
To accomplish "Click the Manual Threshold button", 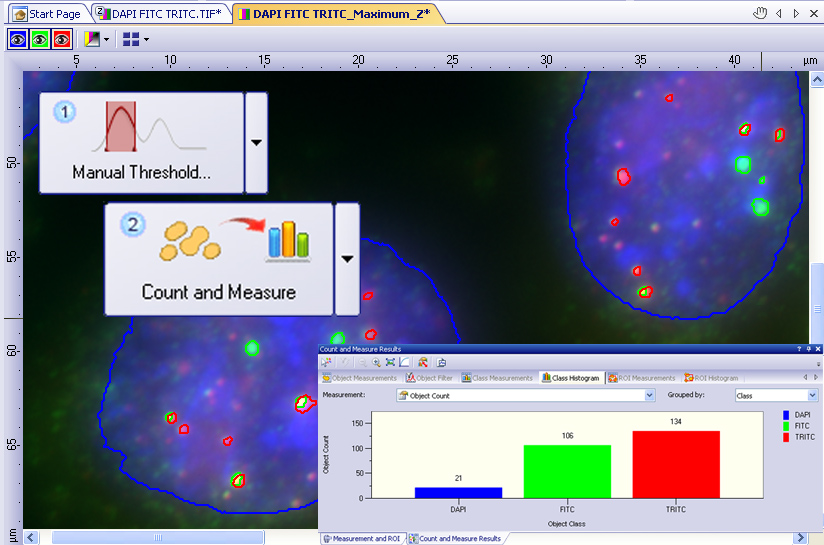I will [x=141, y=143].
